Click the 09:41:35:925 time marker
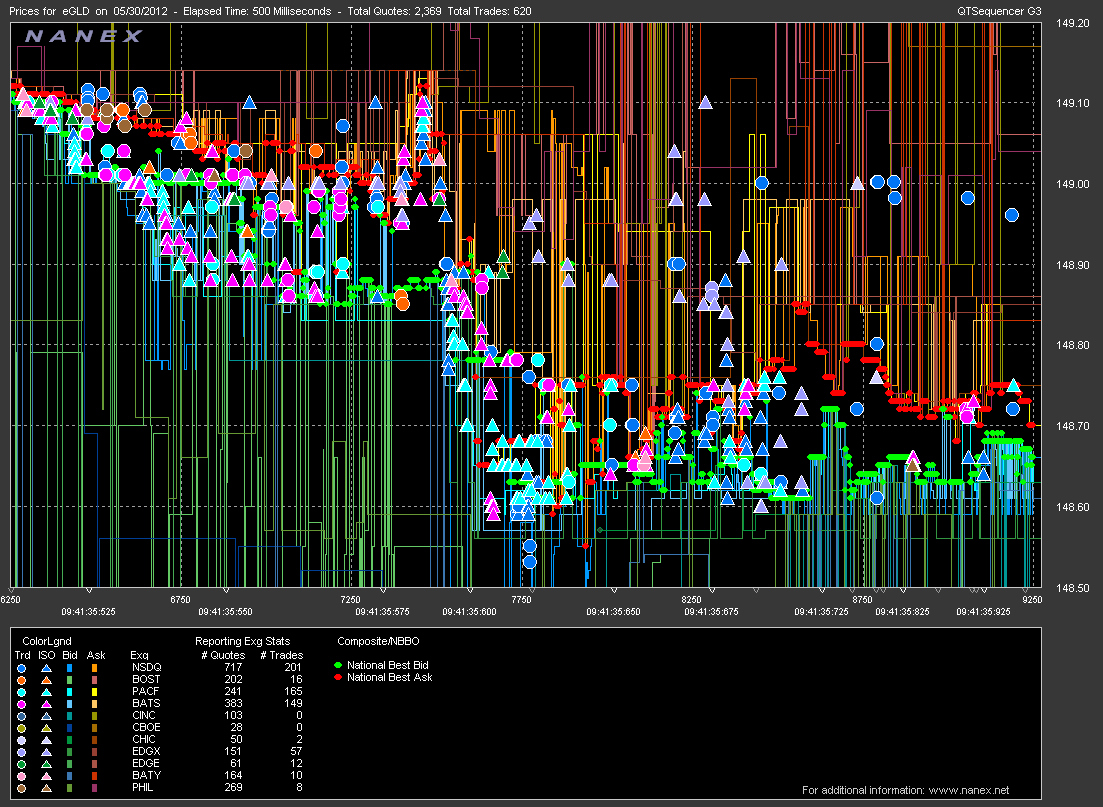The width and height of the screenshot is (1103, 807). point(983,611)
